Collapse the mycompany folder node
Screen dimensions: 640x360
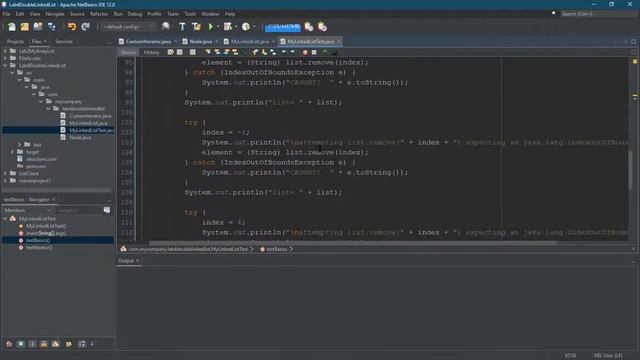click(x=41, y=101)
